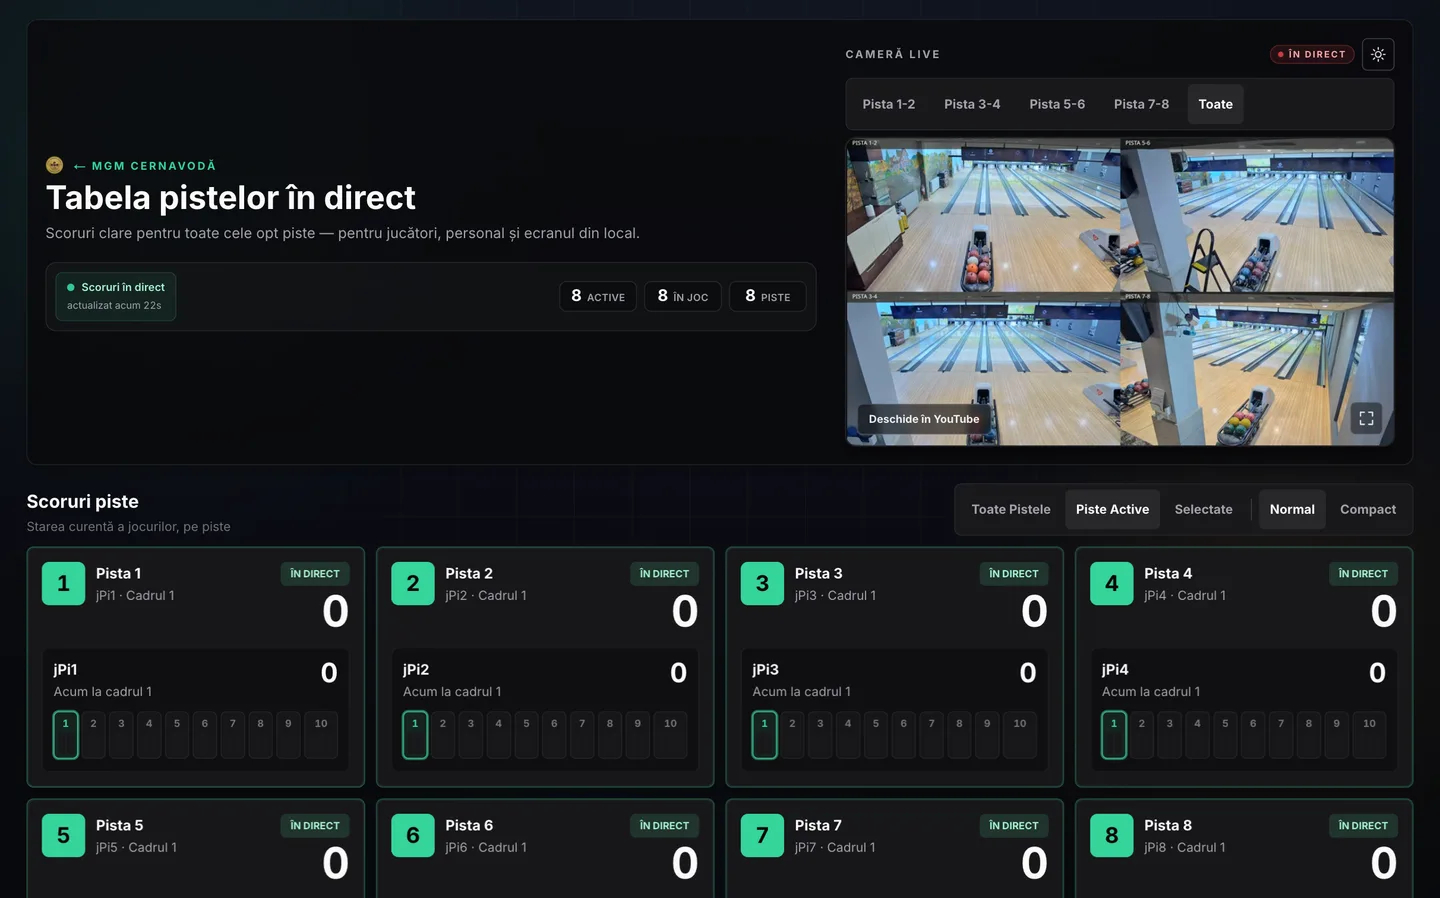Screen dimensions: 1440x898
Task: Switch to Compact view mode
Action: [1368, 509]
